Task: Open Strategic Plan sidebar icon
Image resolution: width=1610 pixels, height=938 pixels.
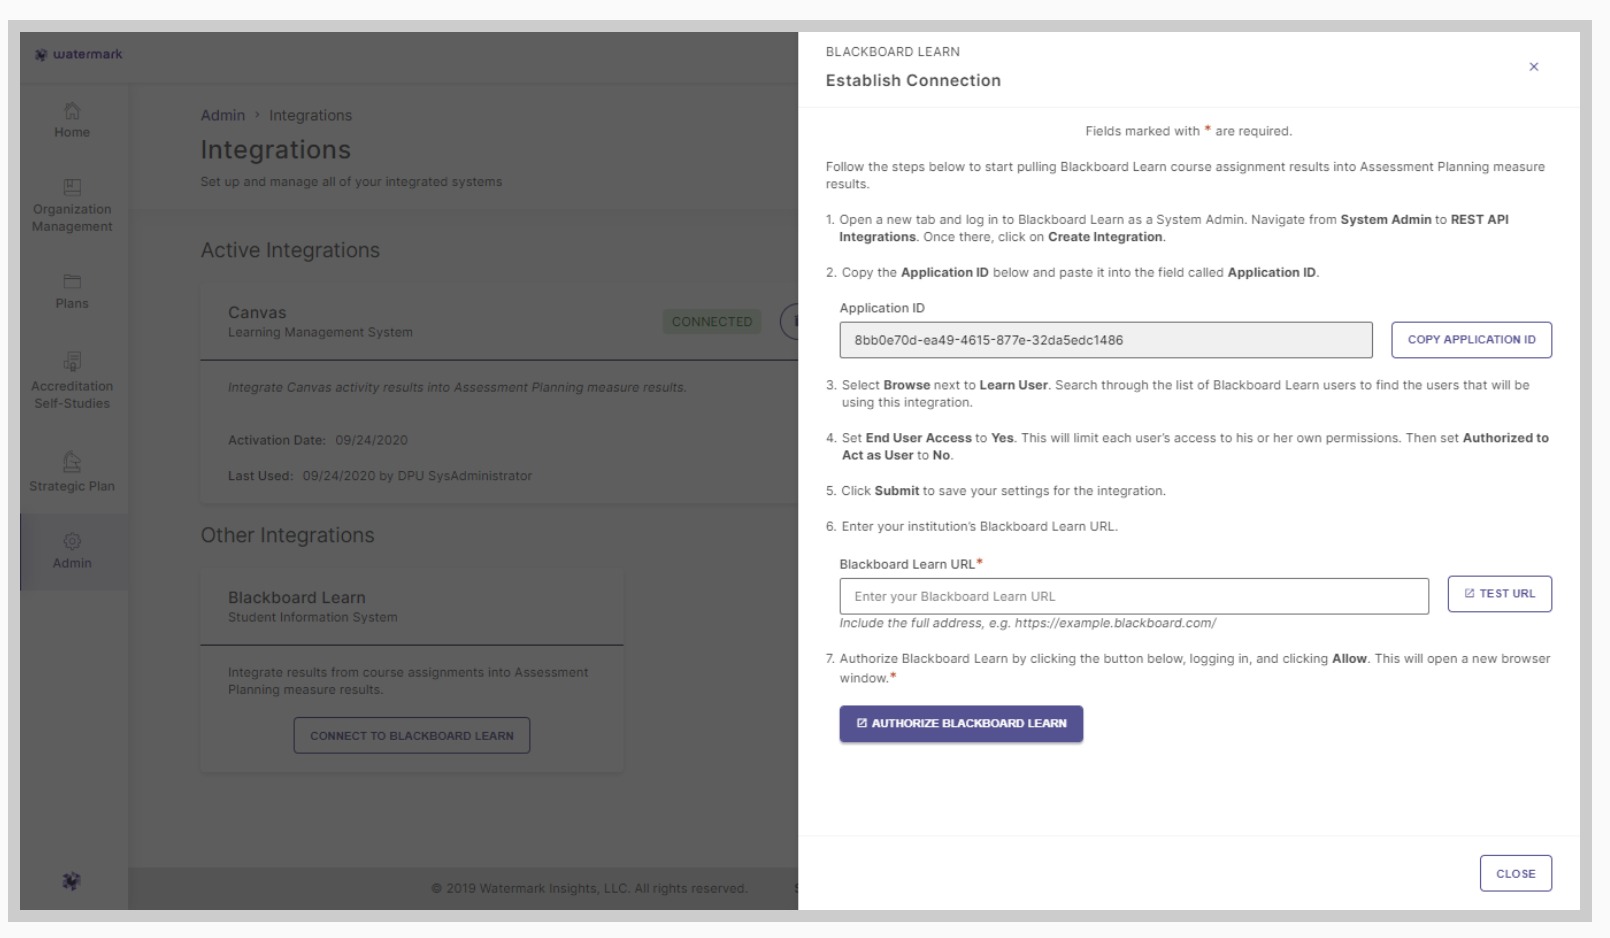Action: point(72,462)
